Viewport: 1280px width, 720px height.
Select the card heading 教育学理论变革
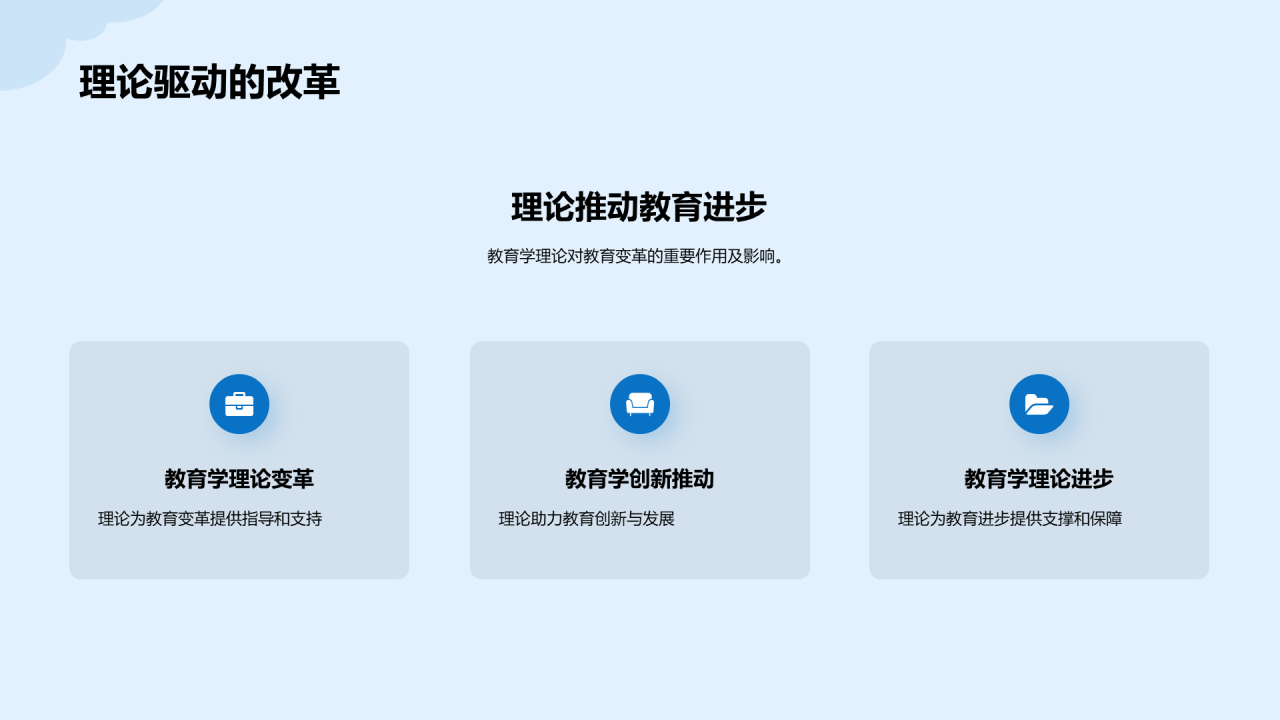tap(239, 479)
